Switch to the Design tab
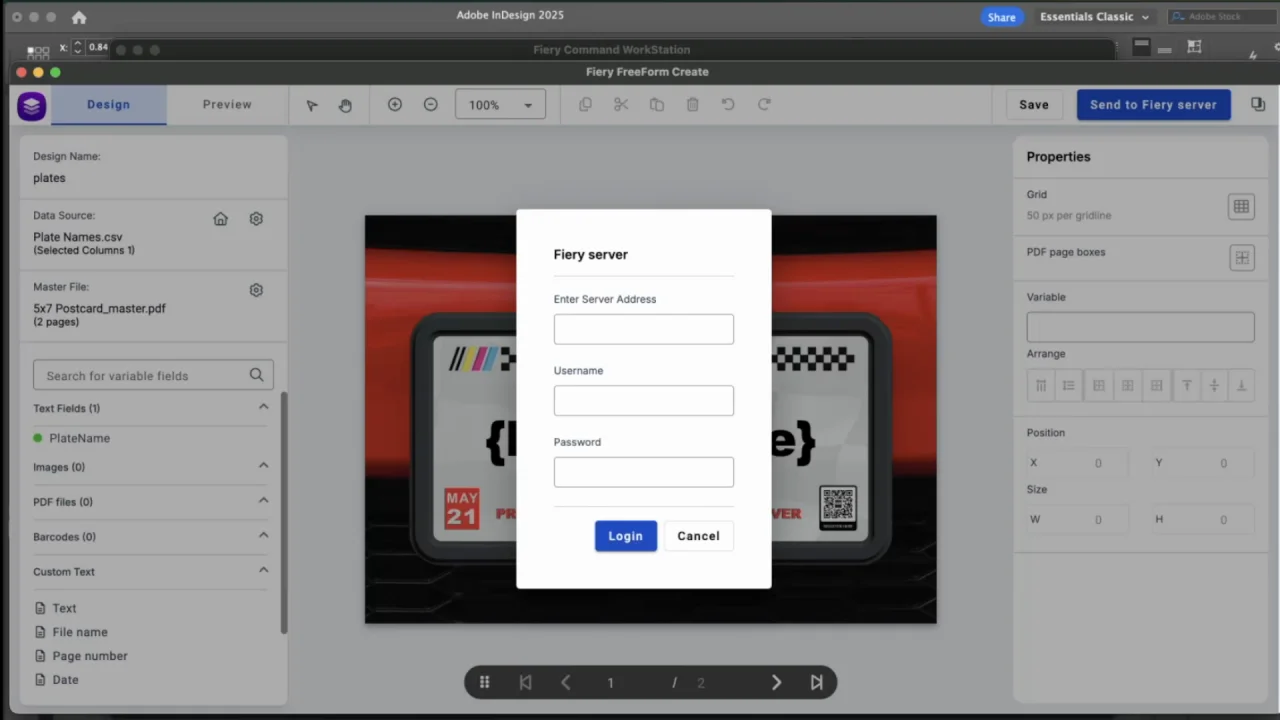Screen dimensions: 1280x720 108,104
